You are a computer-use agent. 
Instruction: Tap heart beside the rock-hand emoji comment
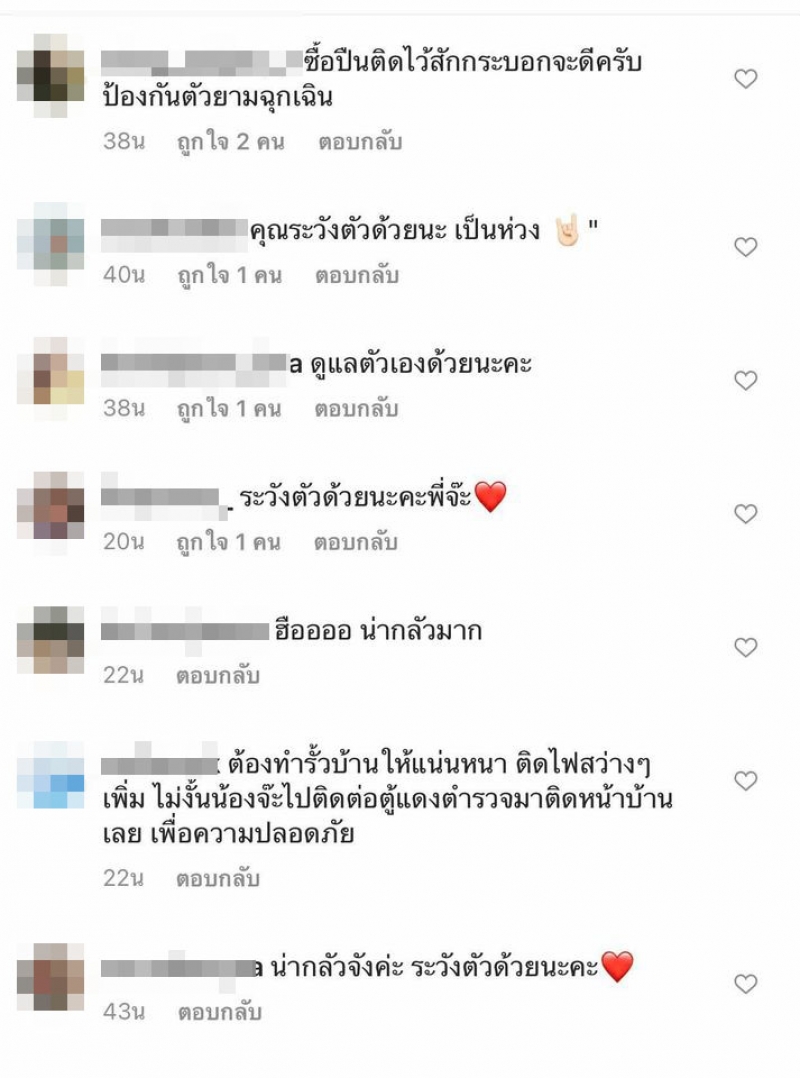[x=746, y=247]
